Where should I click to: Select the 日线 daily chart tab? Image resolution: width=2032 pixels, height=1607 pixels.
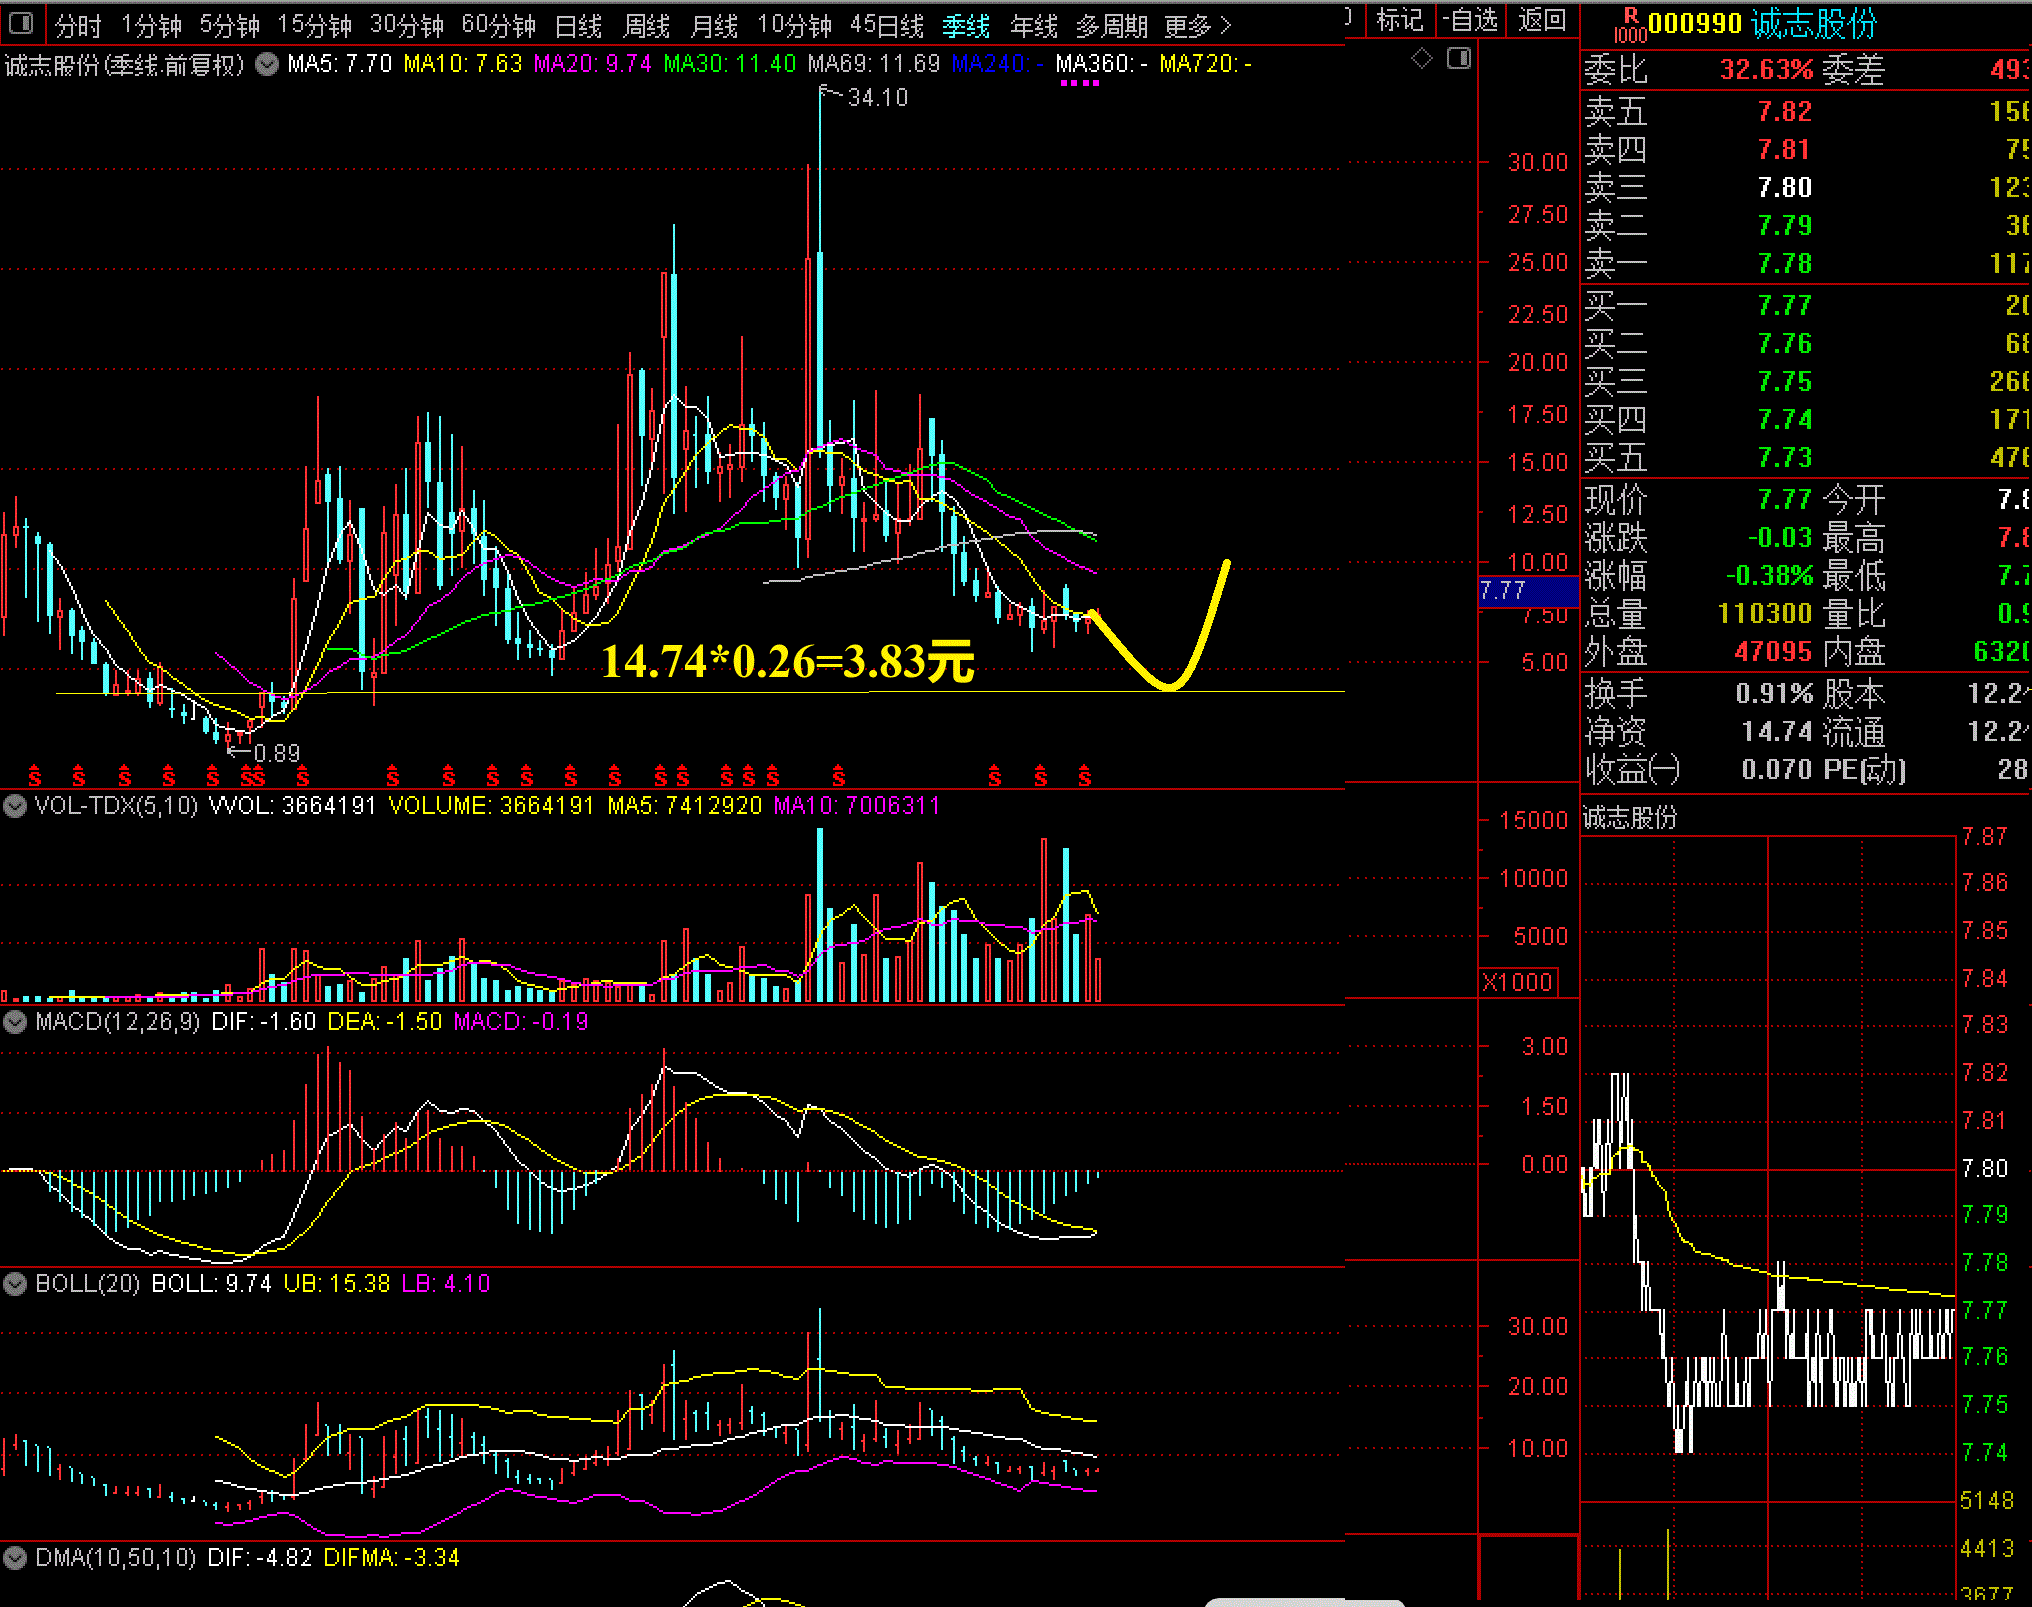(x=579, y=25)
